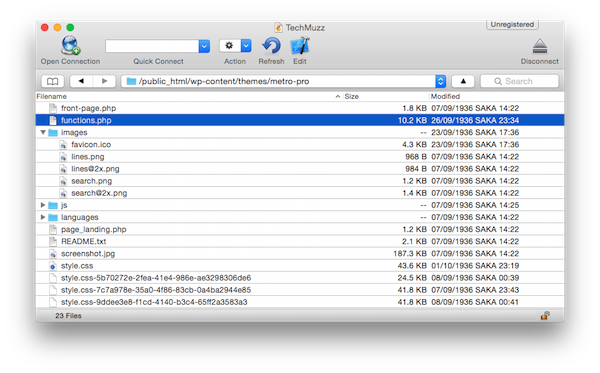The width and height of the screenshot is (600, 373).
Task: Click the Open Connection globe icon
Action: pyautogui.click(x=70, y=46)
